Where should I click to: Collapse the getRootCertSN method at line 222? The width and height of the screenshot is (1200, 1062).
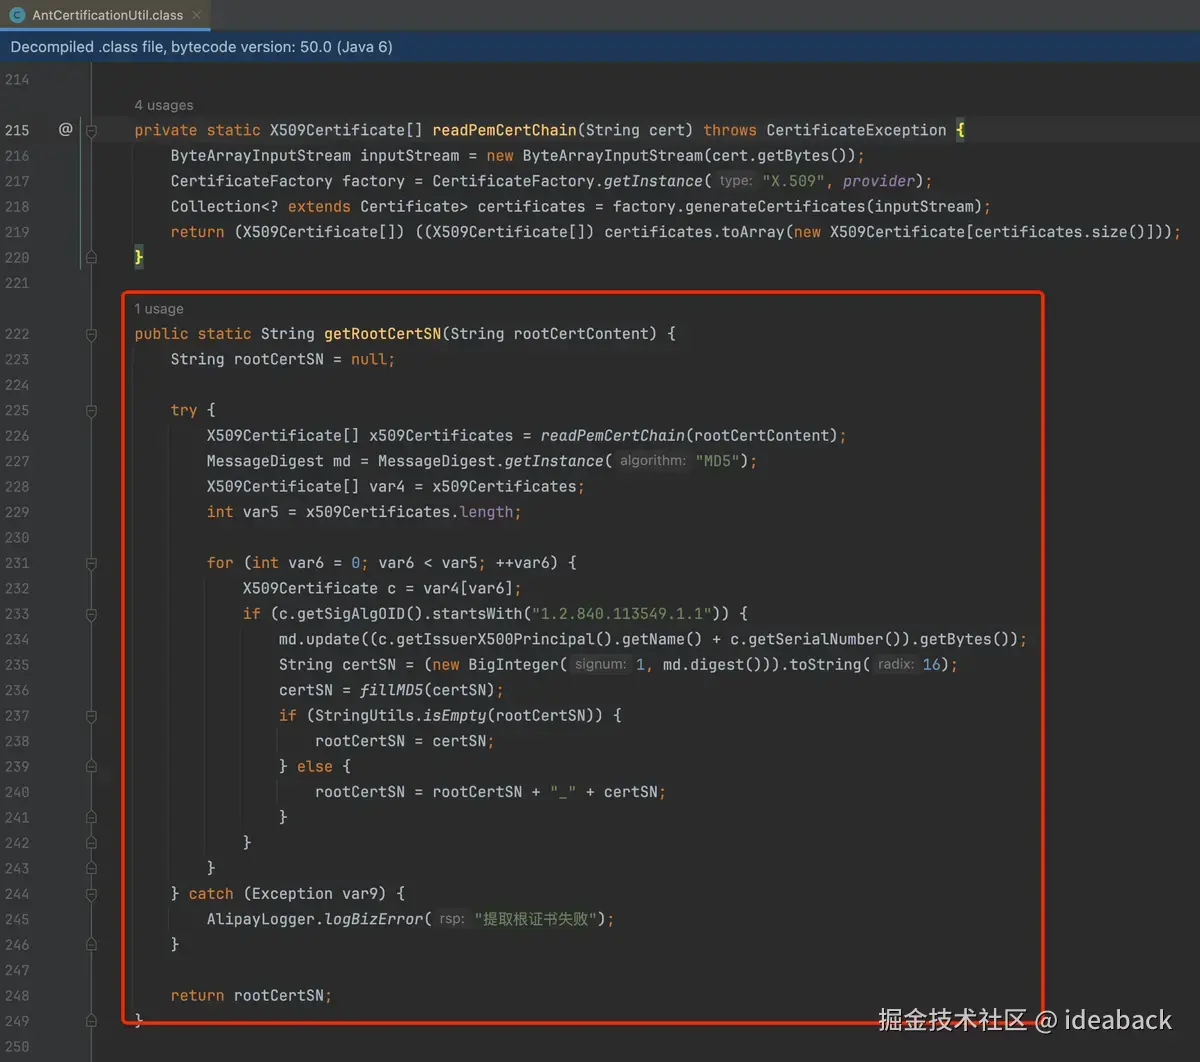[91, 334]
